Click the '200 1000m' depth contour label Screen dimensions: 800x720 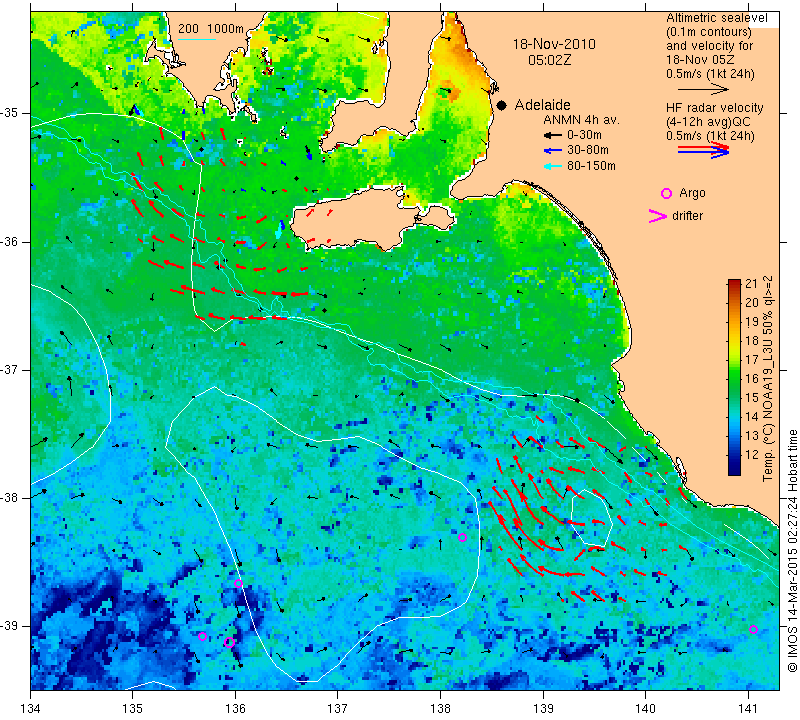[x=211, y=29]
